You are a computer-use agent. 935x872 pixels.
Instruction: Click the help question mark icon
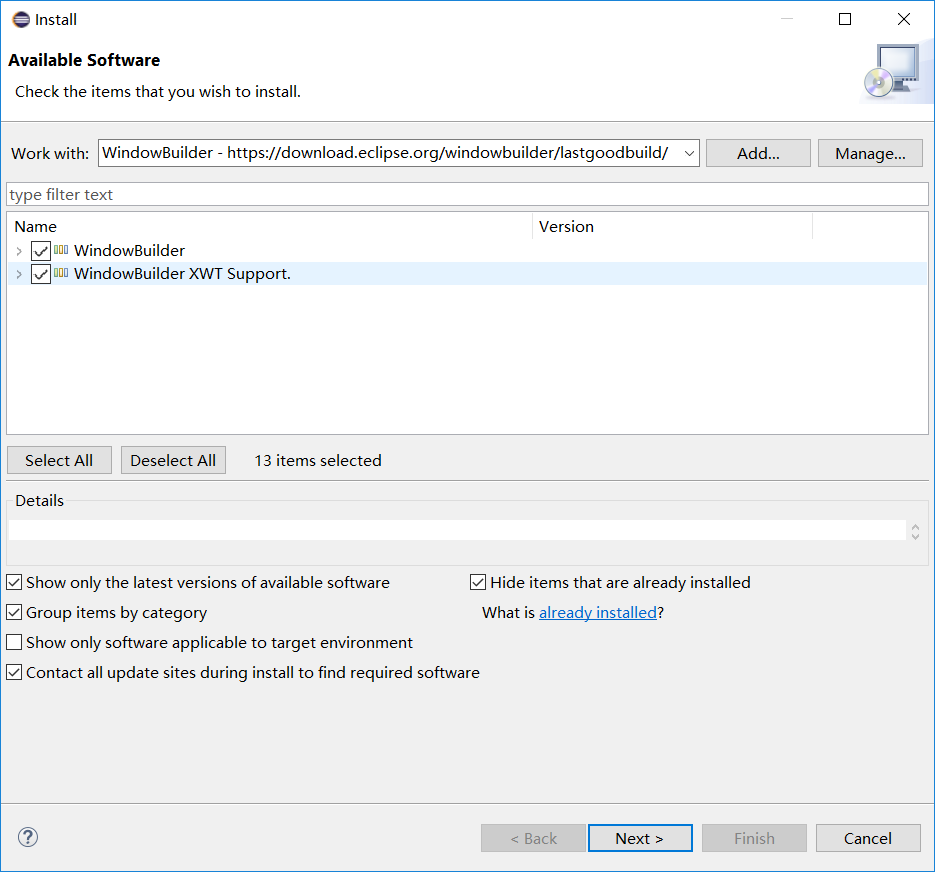click(x=27, y=837)
